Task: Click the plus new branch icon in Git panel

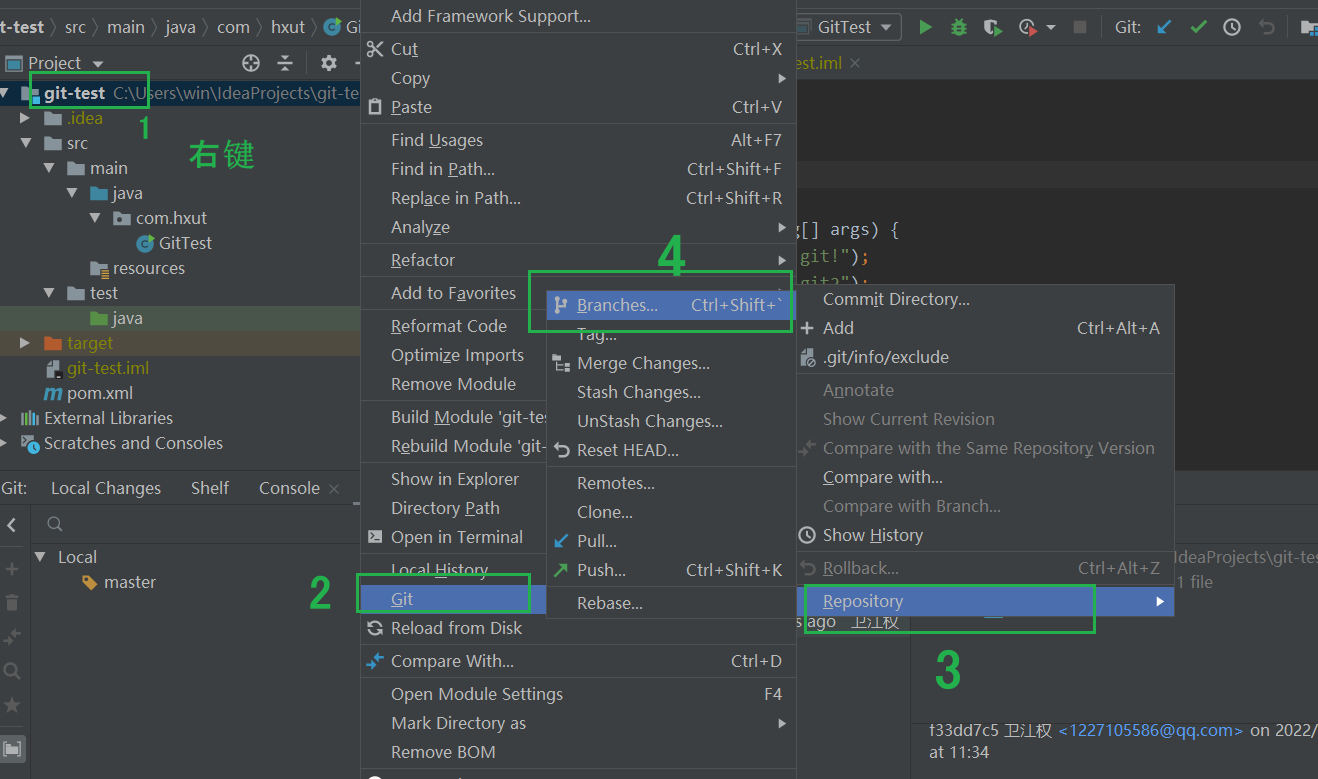Action: coord(12,569)
